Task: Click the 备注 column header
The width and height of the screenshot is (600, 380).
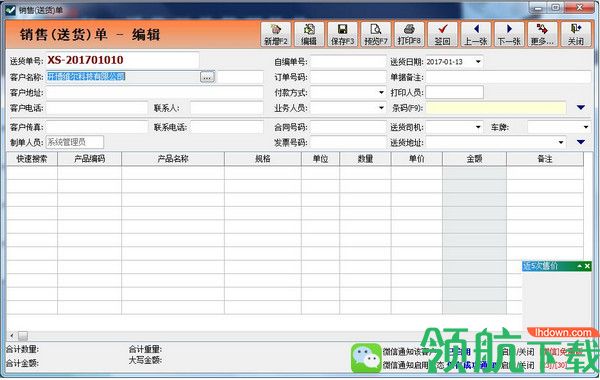Action: (545, 159)
